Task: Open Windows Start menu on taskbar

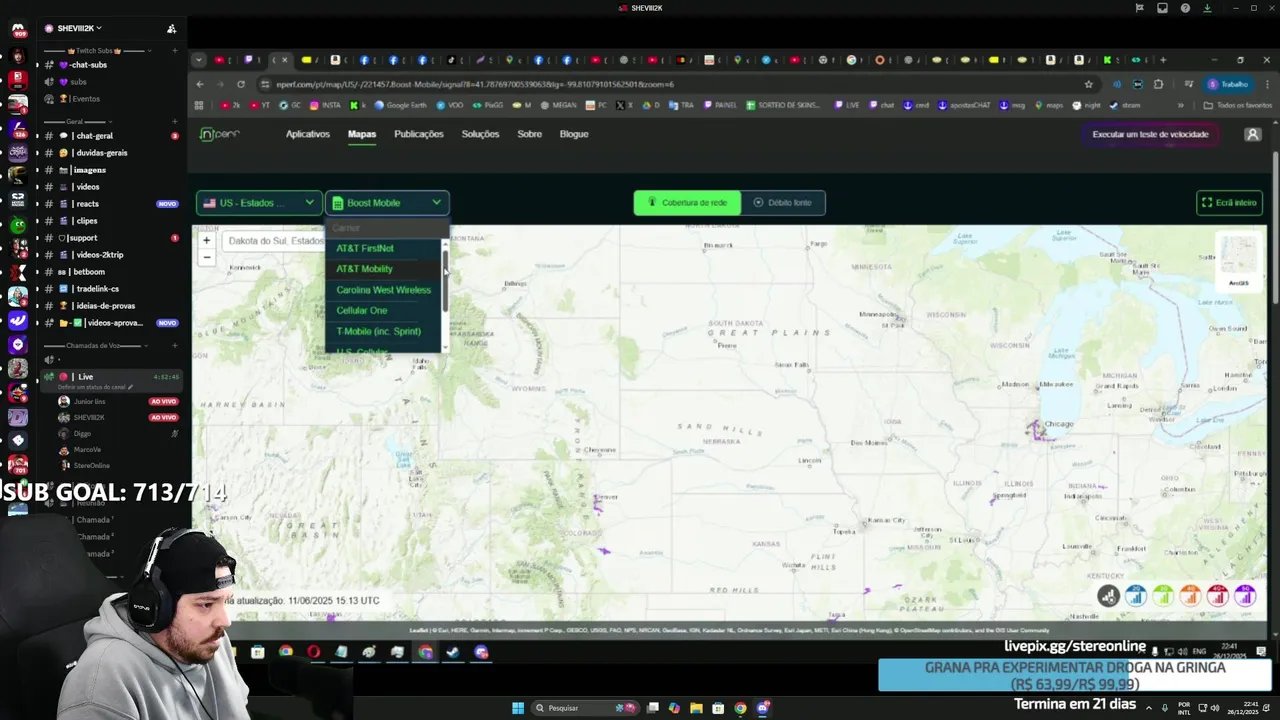Action: coord(518,708)
